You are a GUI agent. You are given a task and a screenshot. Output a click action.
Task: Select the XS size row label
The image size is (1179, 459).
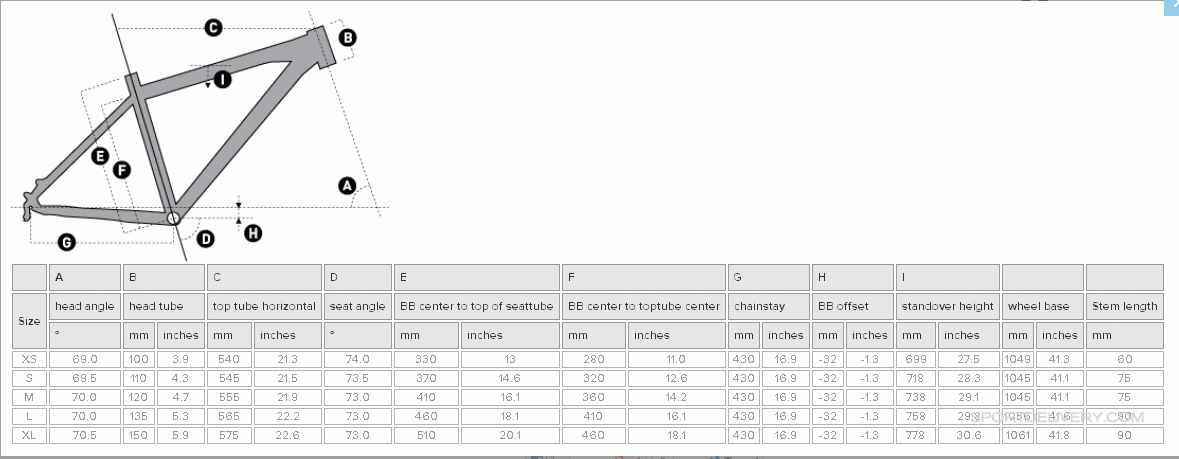[29, 359]
